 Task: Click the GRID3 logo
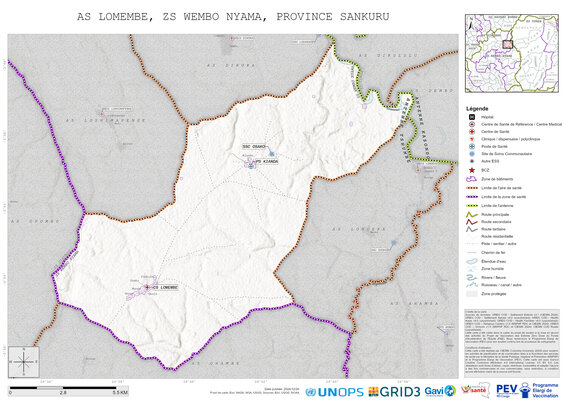tap(395, 392)
